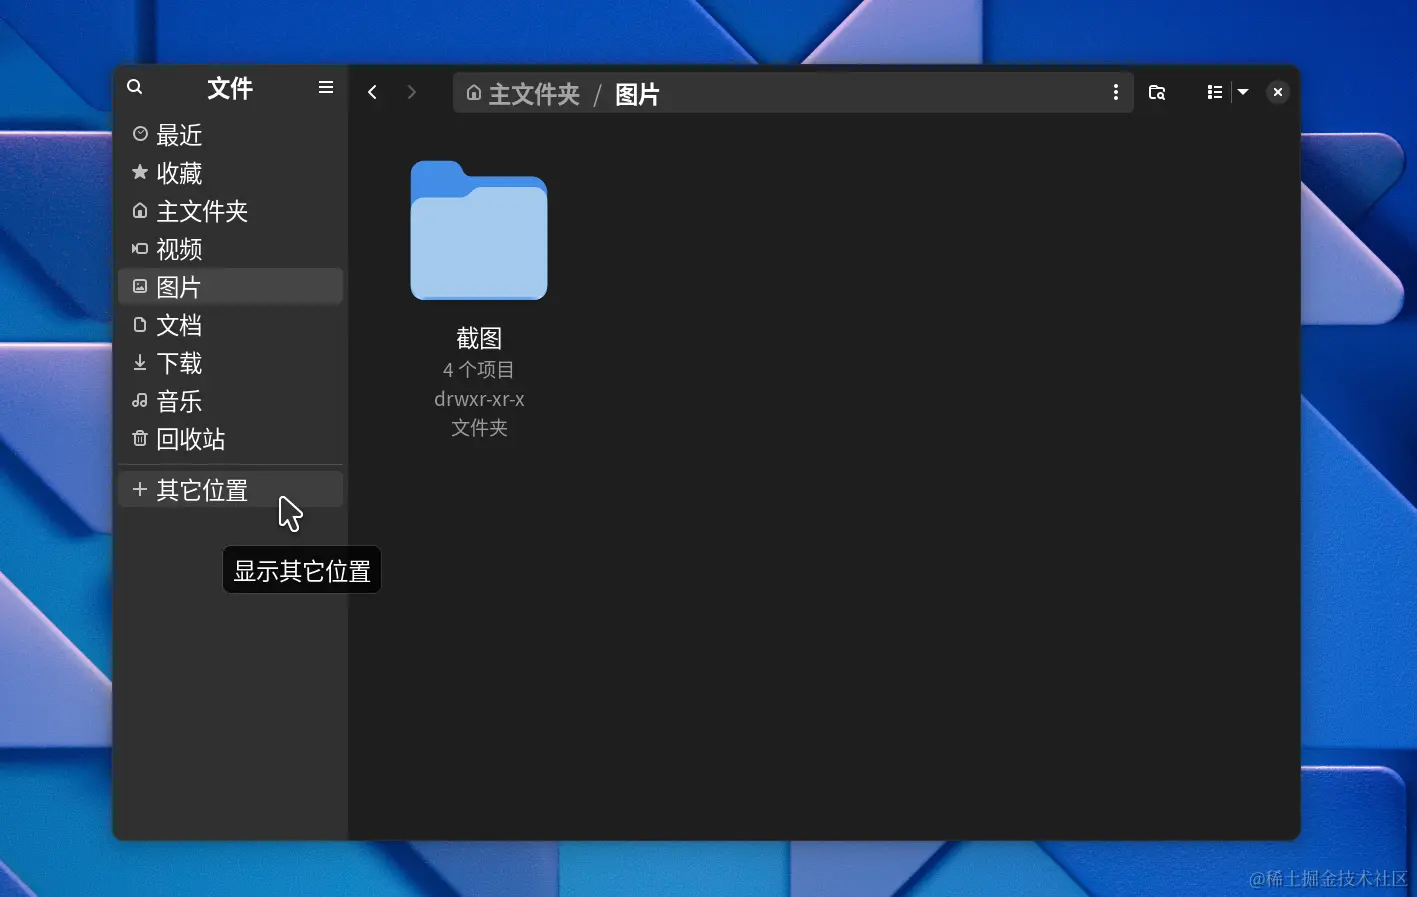Click the search-in-folder icon
The height and width of the screenshot is (897, 1417).
[x=1157, y=93]
